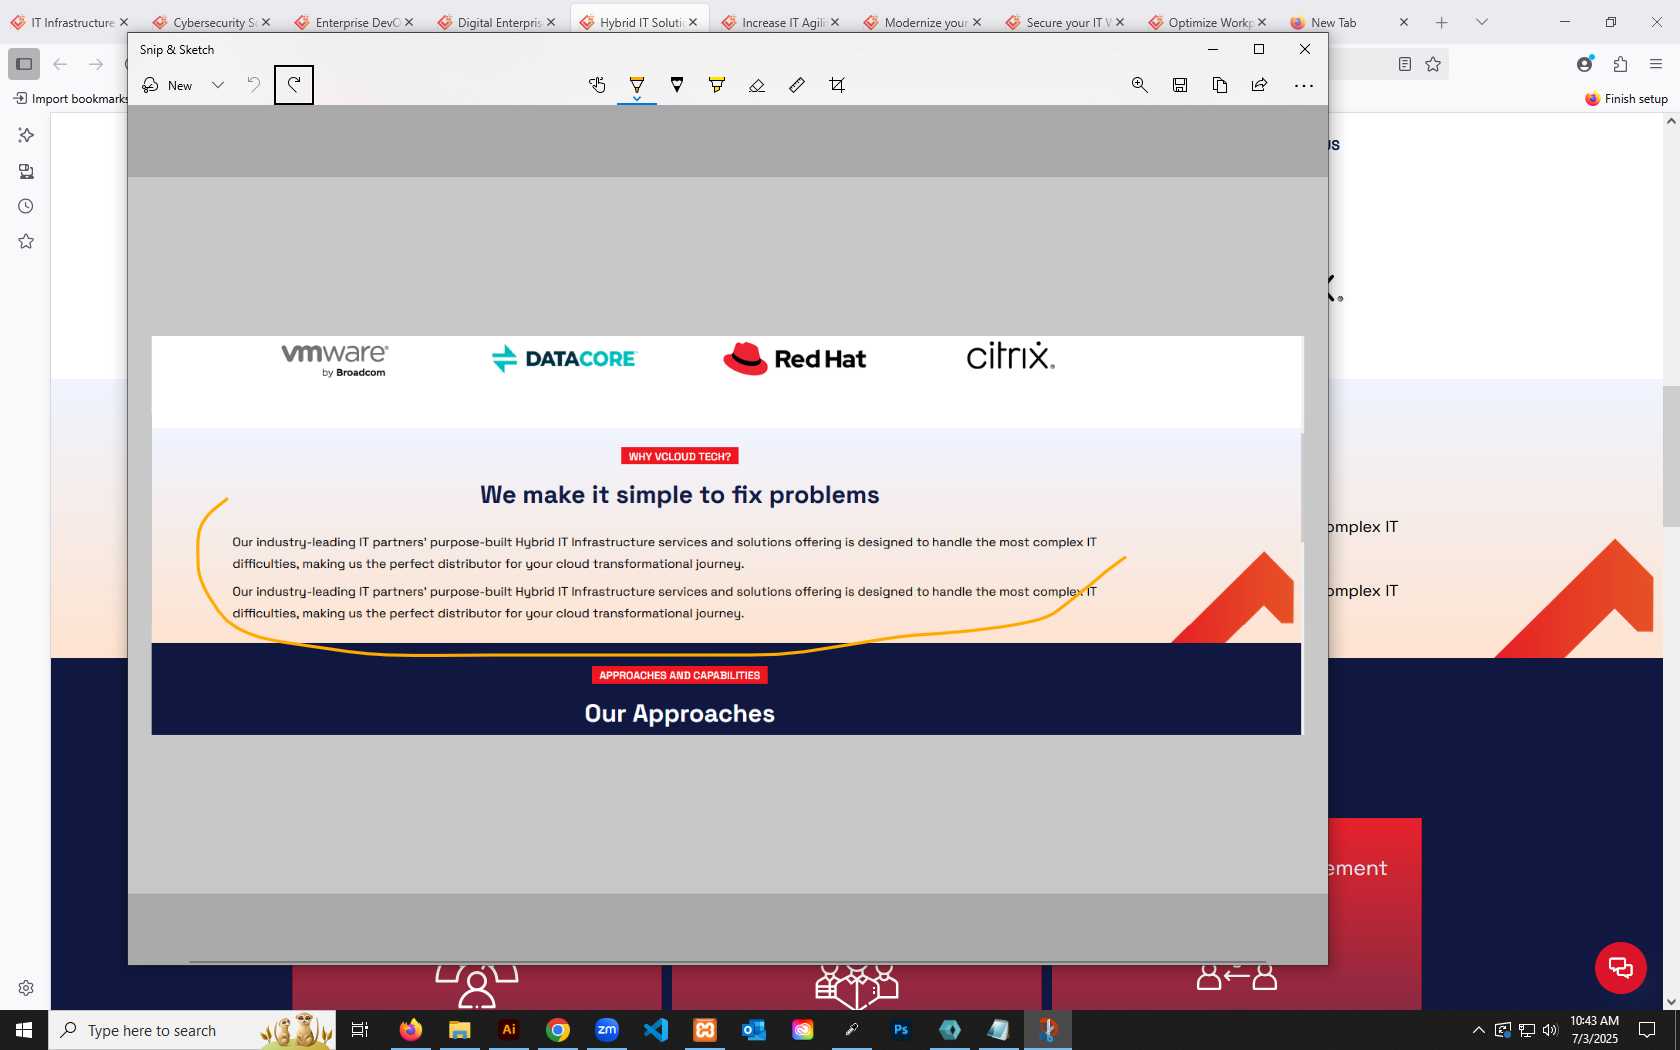Open the Firefox account icon
Screen dimensions: 1680x1050
point(1585,64)
